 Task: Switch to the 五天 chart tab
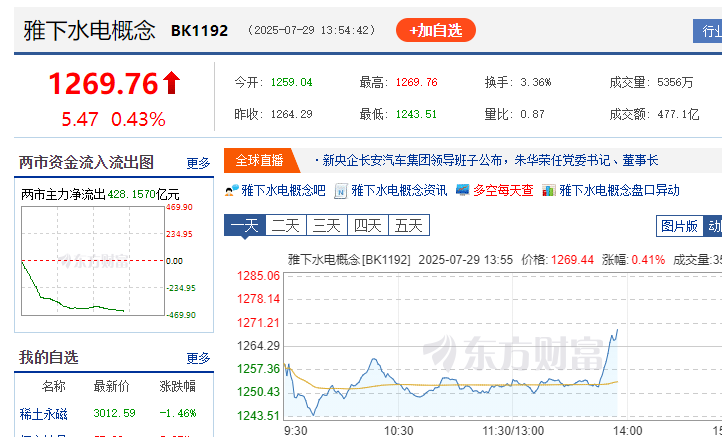(409, 226)
